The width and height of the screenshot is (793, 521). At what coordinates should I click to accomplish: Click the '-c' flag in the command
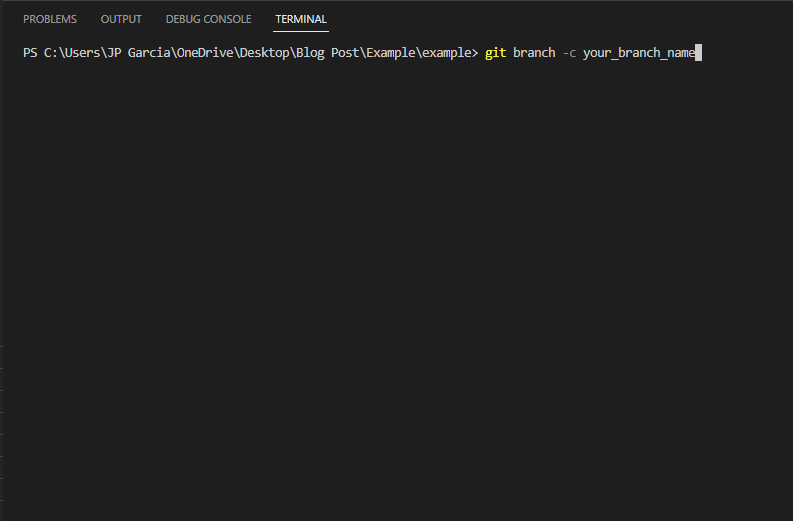pyautogui.click(x=569, y=53)
